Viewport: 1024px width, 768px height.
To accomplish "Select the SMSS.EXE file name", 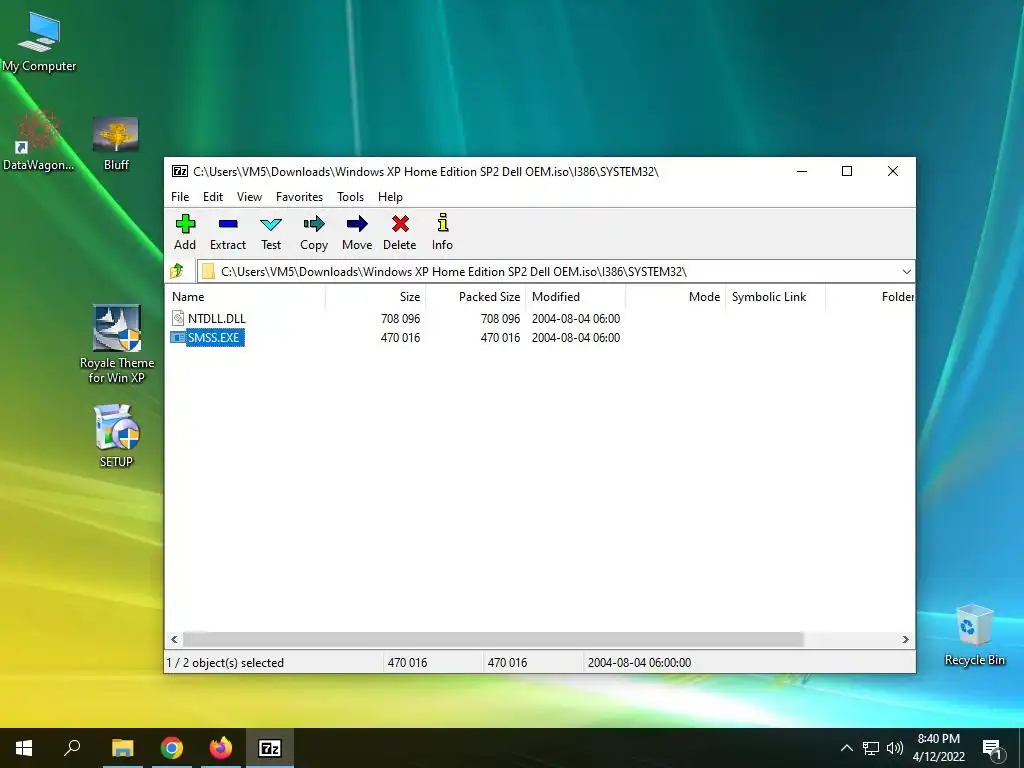I will pos(214,338).
